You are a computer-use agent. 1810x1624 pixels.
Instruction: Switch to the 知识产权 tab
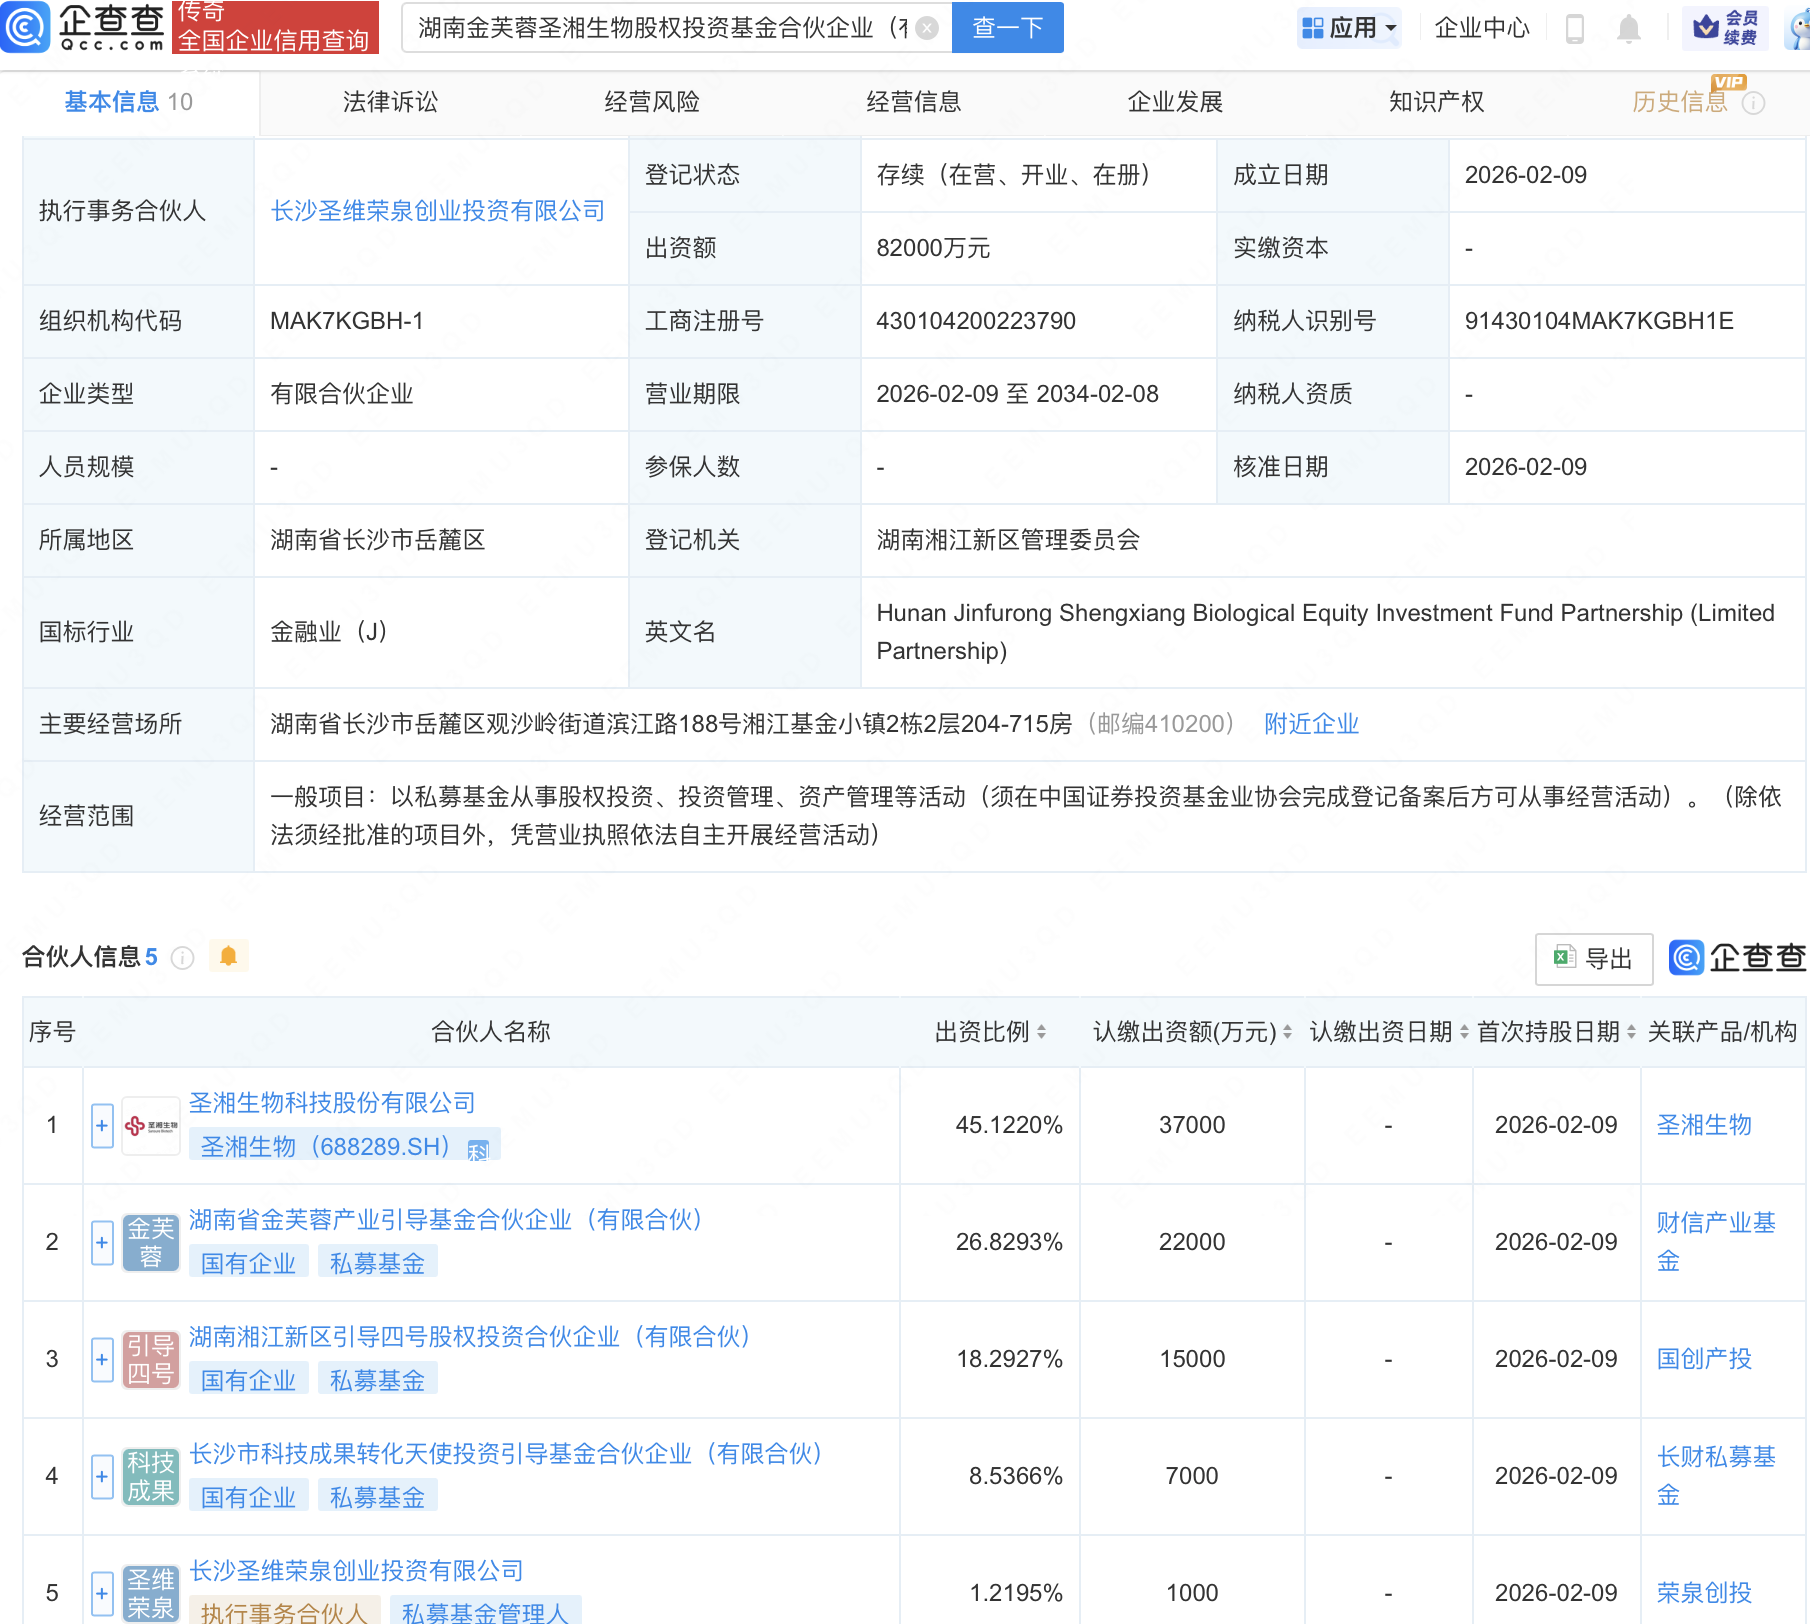pos(1436,102)
